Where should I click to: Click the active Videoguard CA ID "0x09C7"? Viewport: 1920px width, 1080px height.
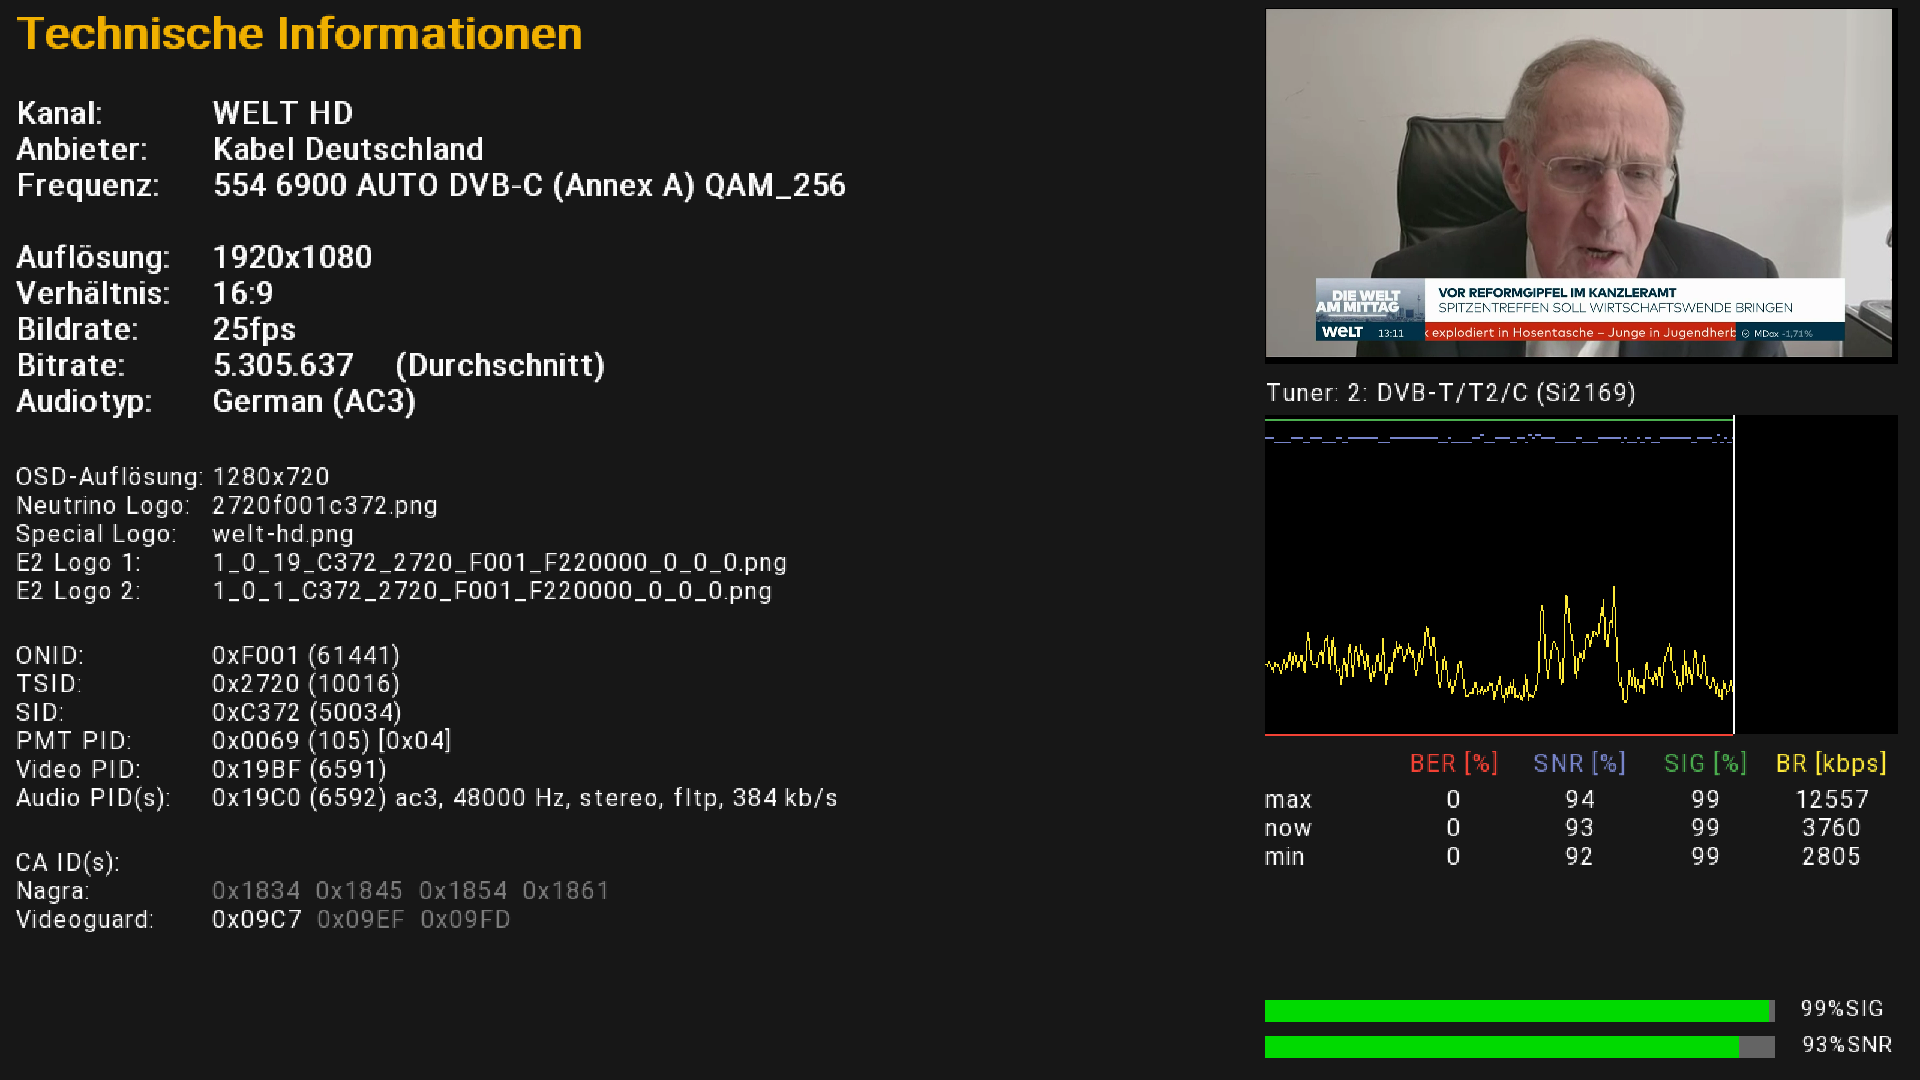point(257,920)
